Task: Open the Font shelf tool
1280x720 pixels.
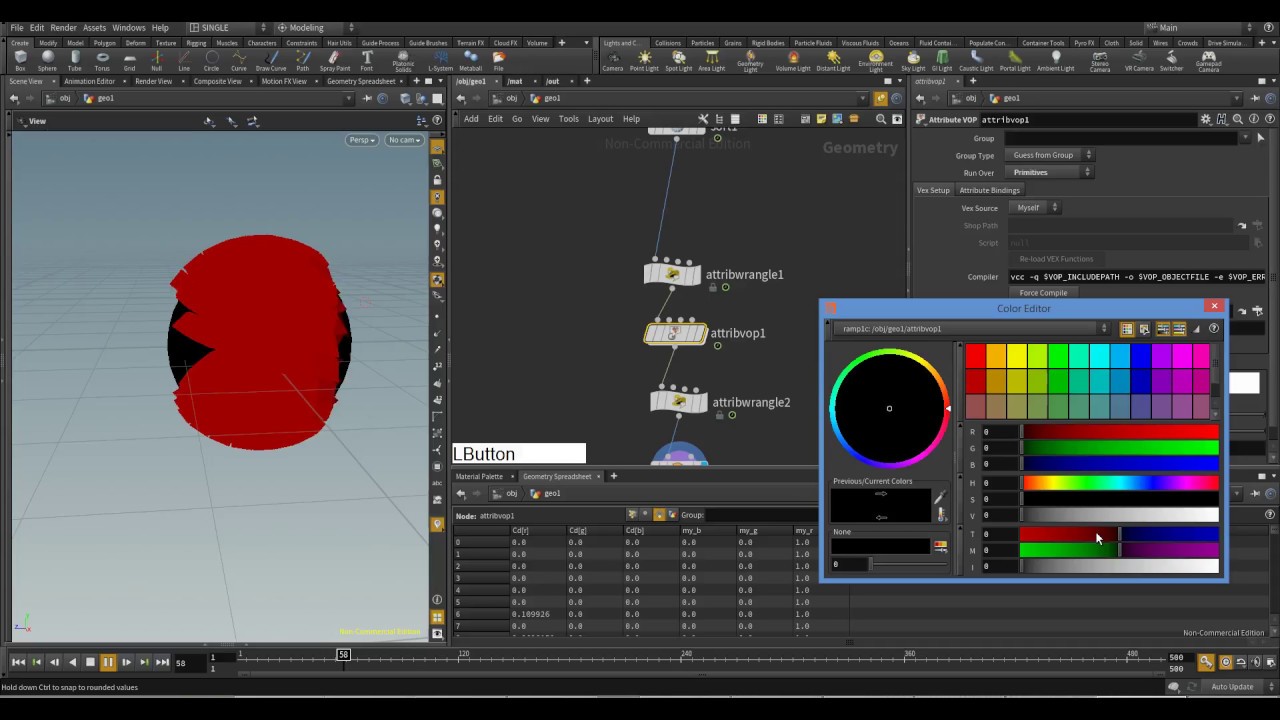Action: point(367,61)
